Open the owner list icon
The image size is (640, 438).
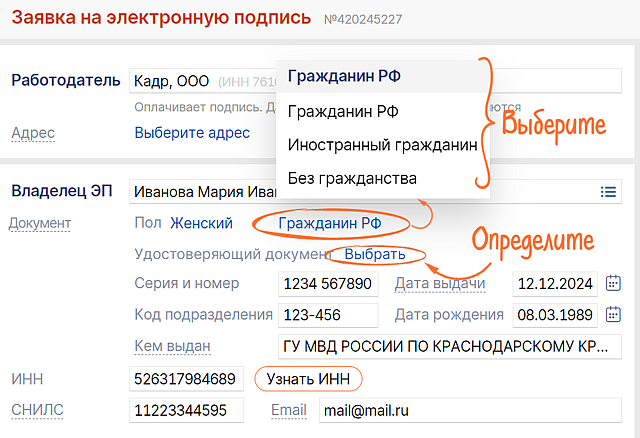[x=608, y=192]
